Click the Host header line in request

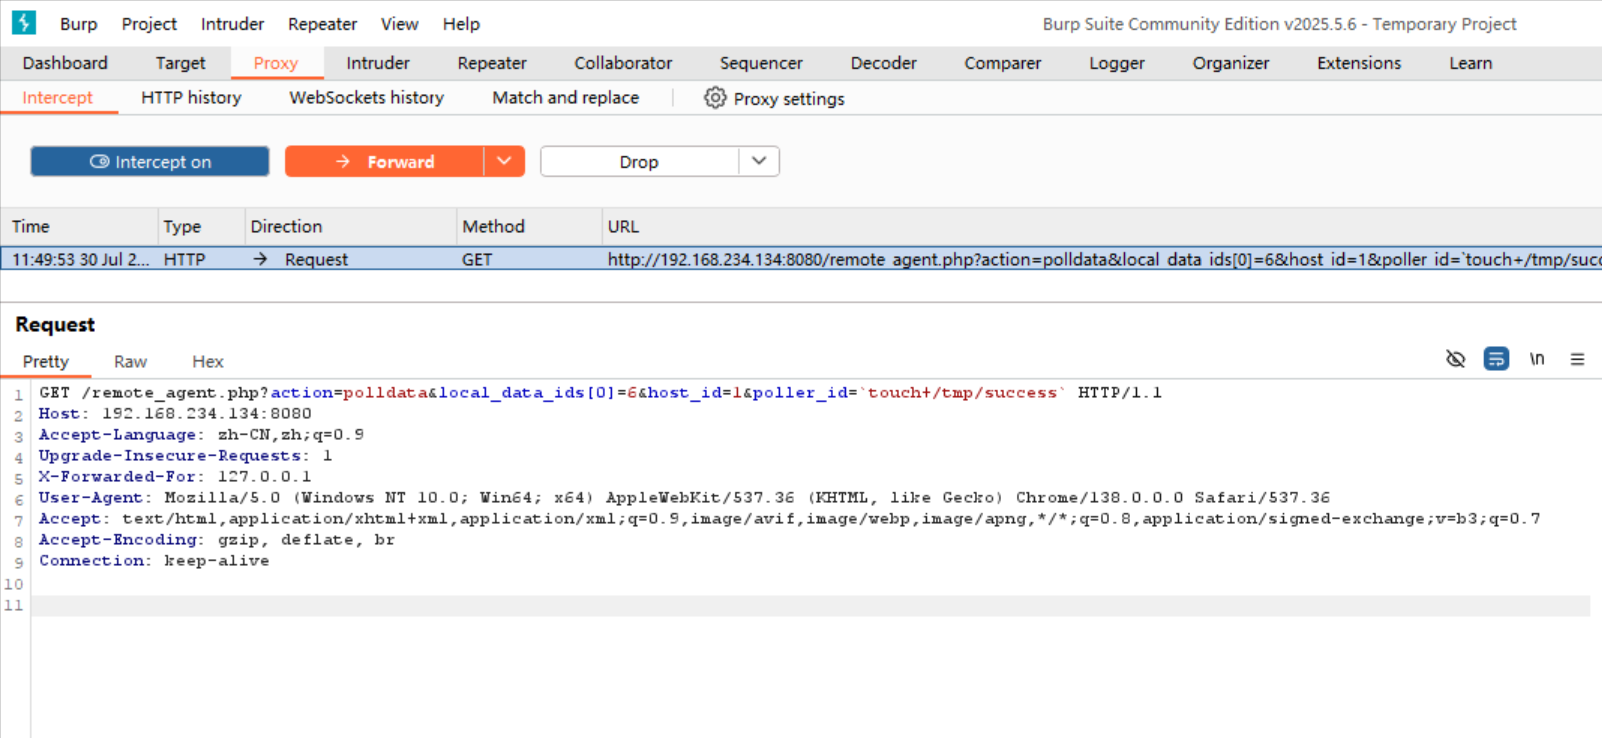[x=175, y=414]
